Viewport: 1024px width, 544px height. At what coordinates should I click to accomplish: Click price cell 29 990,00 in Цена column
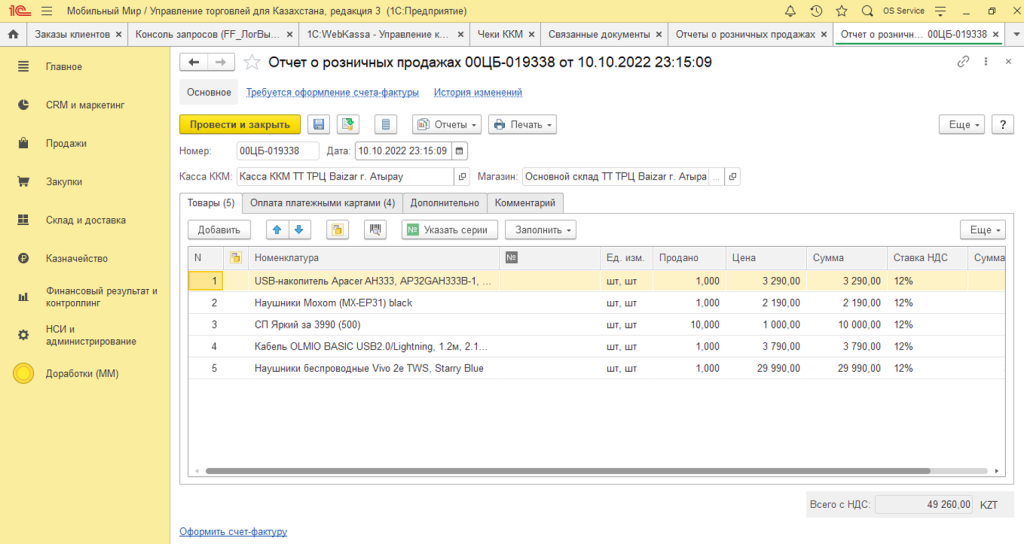(x=766, y=368)
